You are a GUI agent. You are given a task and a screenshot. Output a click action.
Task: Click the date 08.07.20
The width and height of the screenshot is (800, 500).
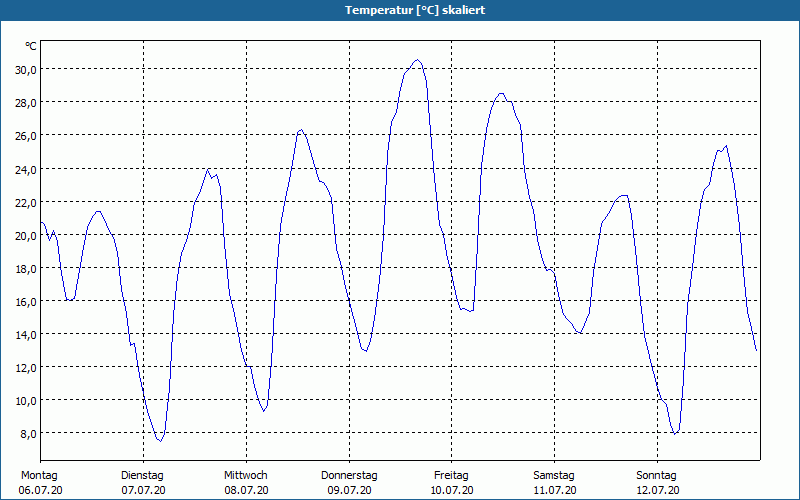pyautogui.click(x=246, y=490)
